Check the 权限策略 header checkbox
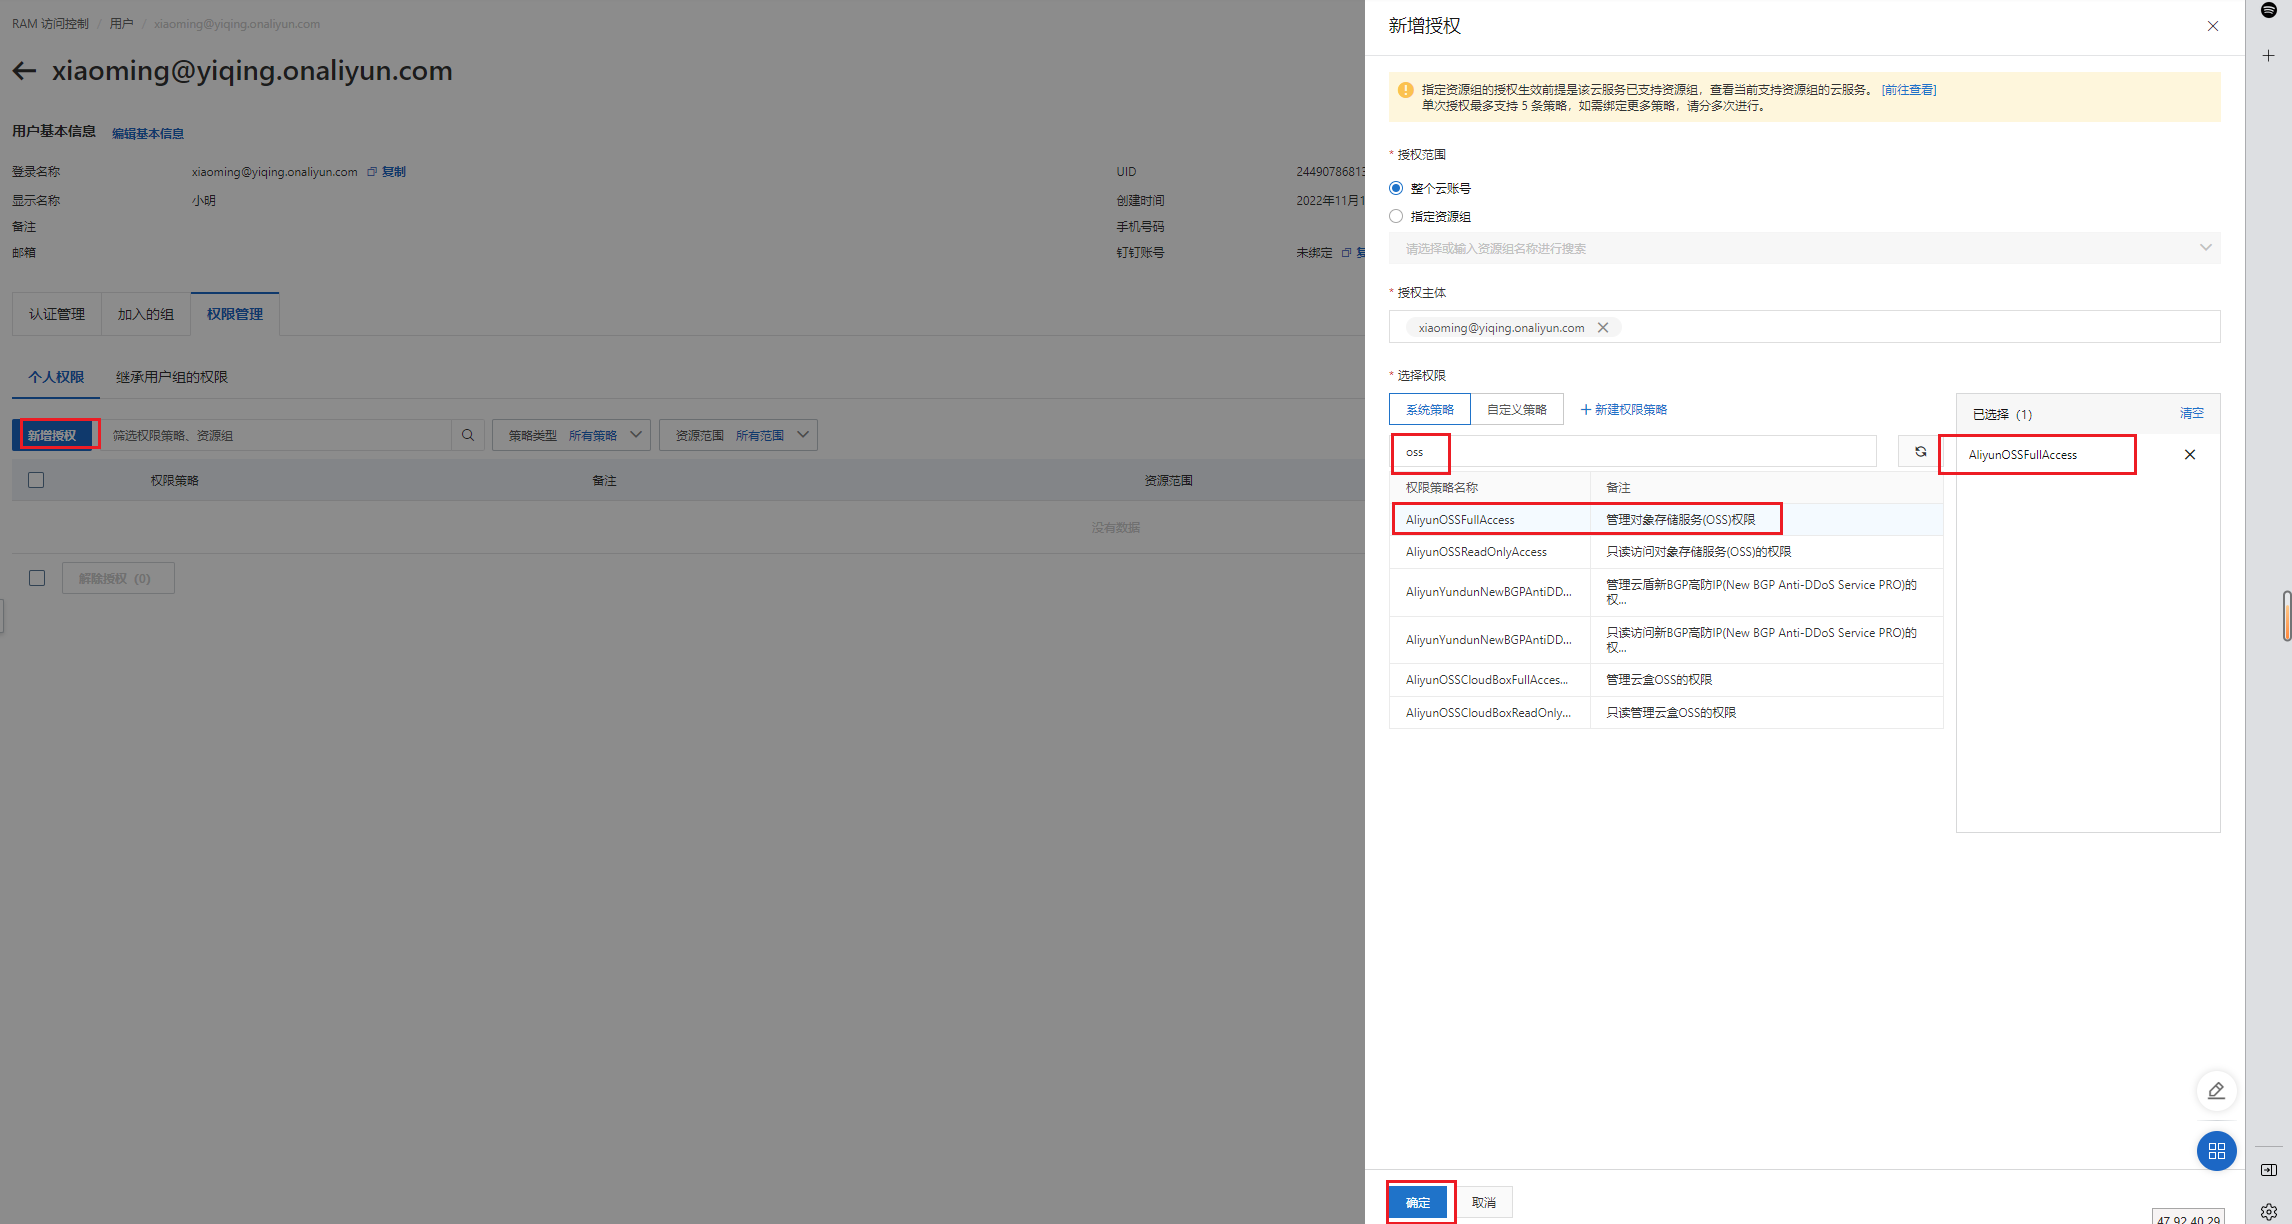The width and height of the screenshot is (2292, 1224). point(36,480)
